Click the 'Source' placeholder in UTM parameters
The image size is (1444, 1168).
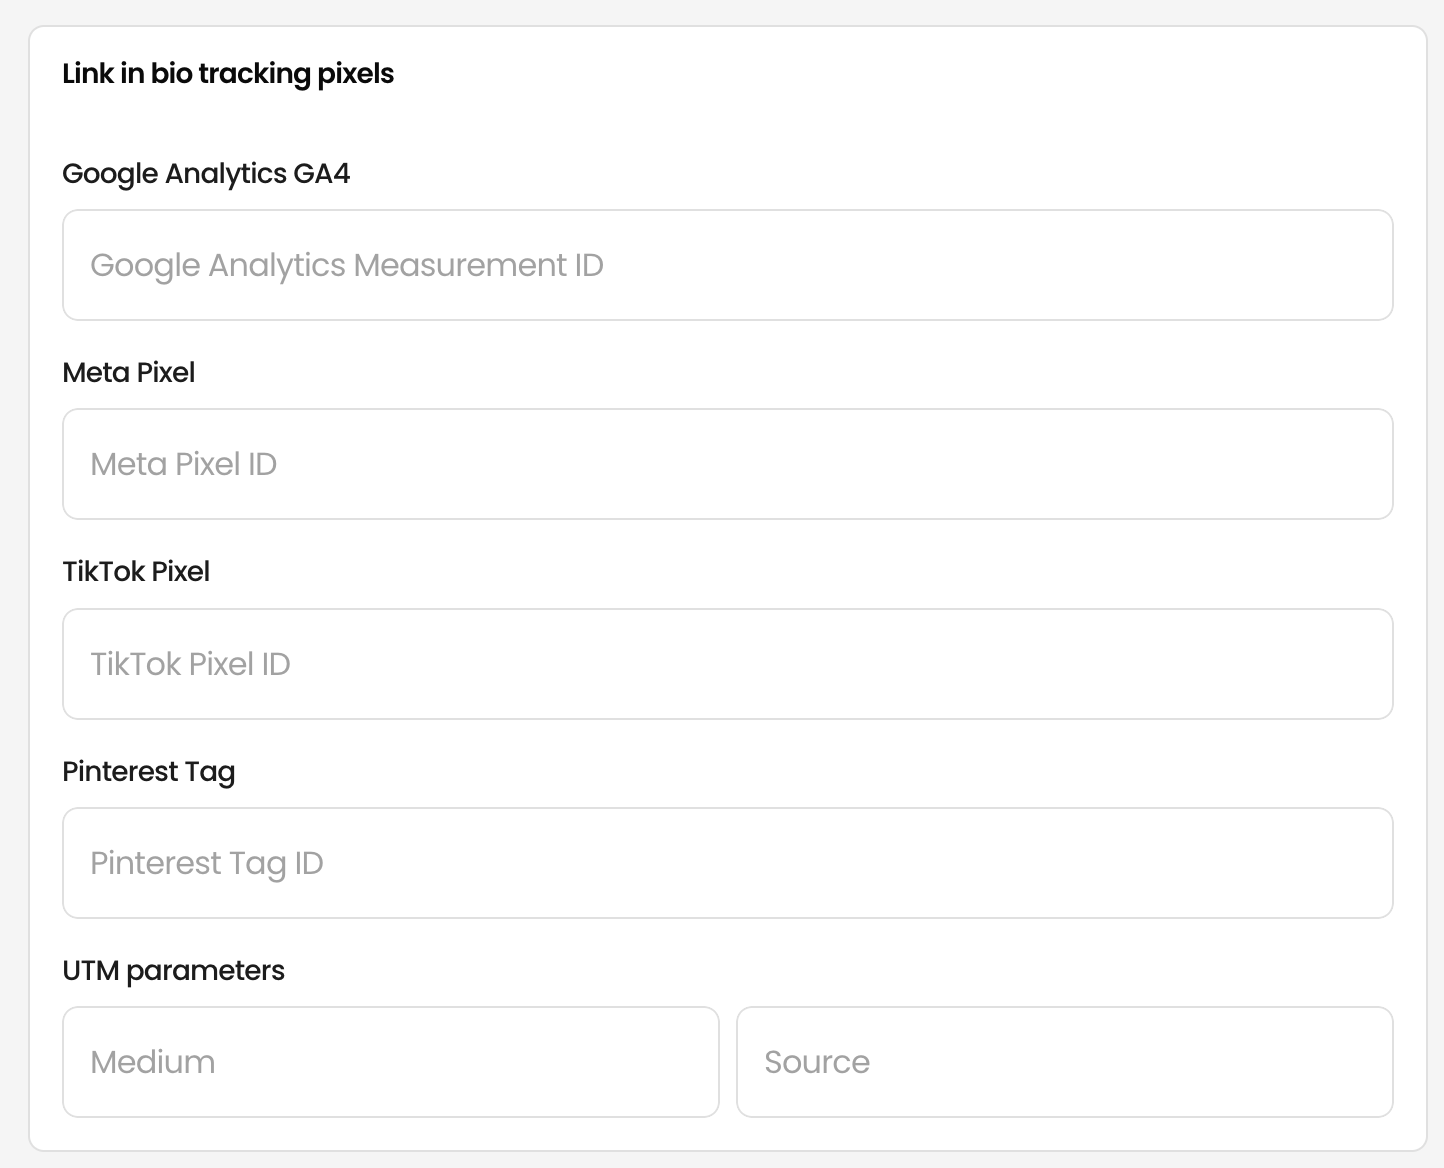pos(817,1062)
